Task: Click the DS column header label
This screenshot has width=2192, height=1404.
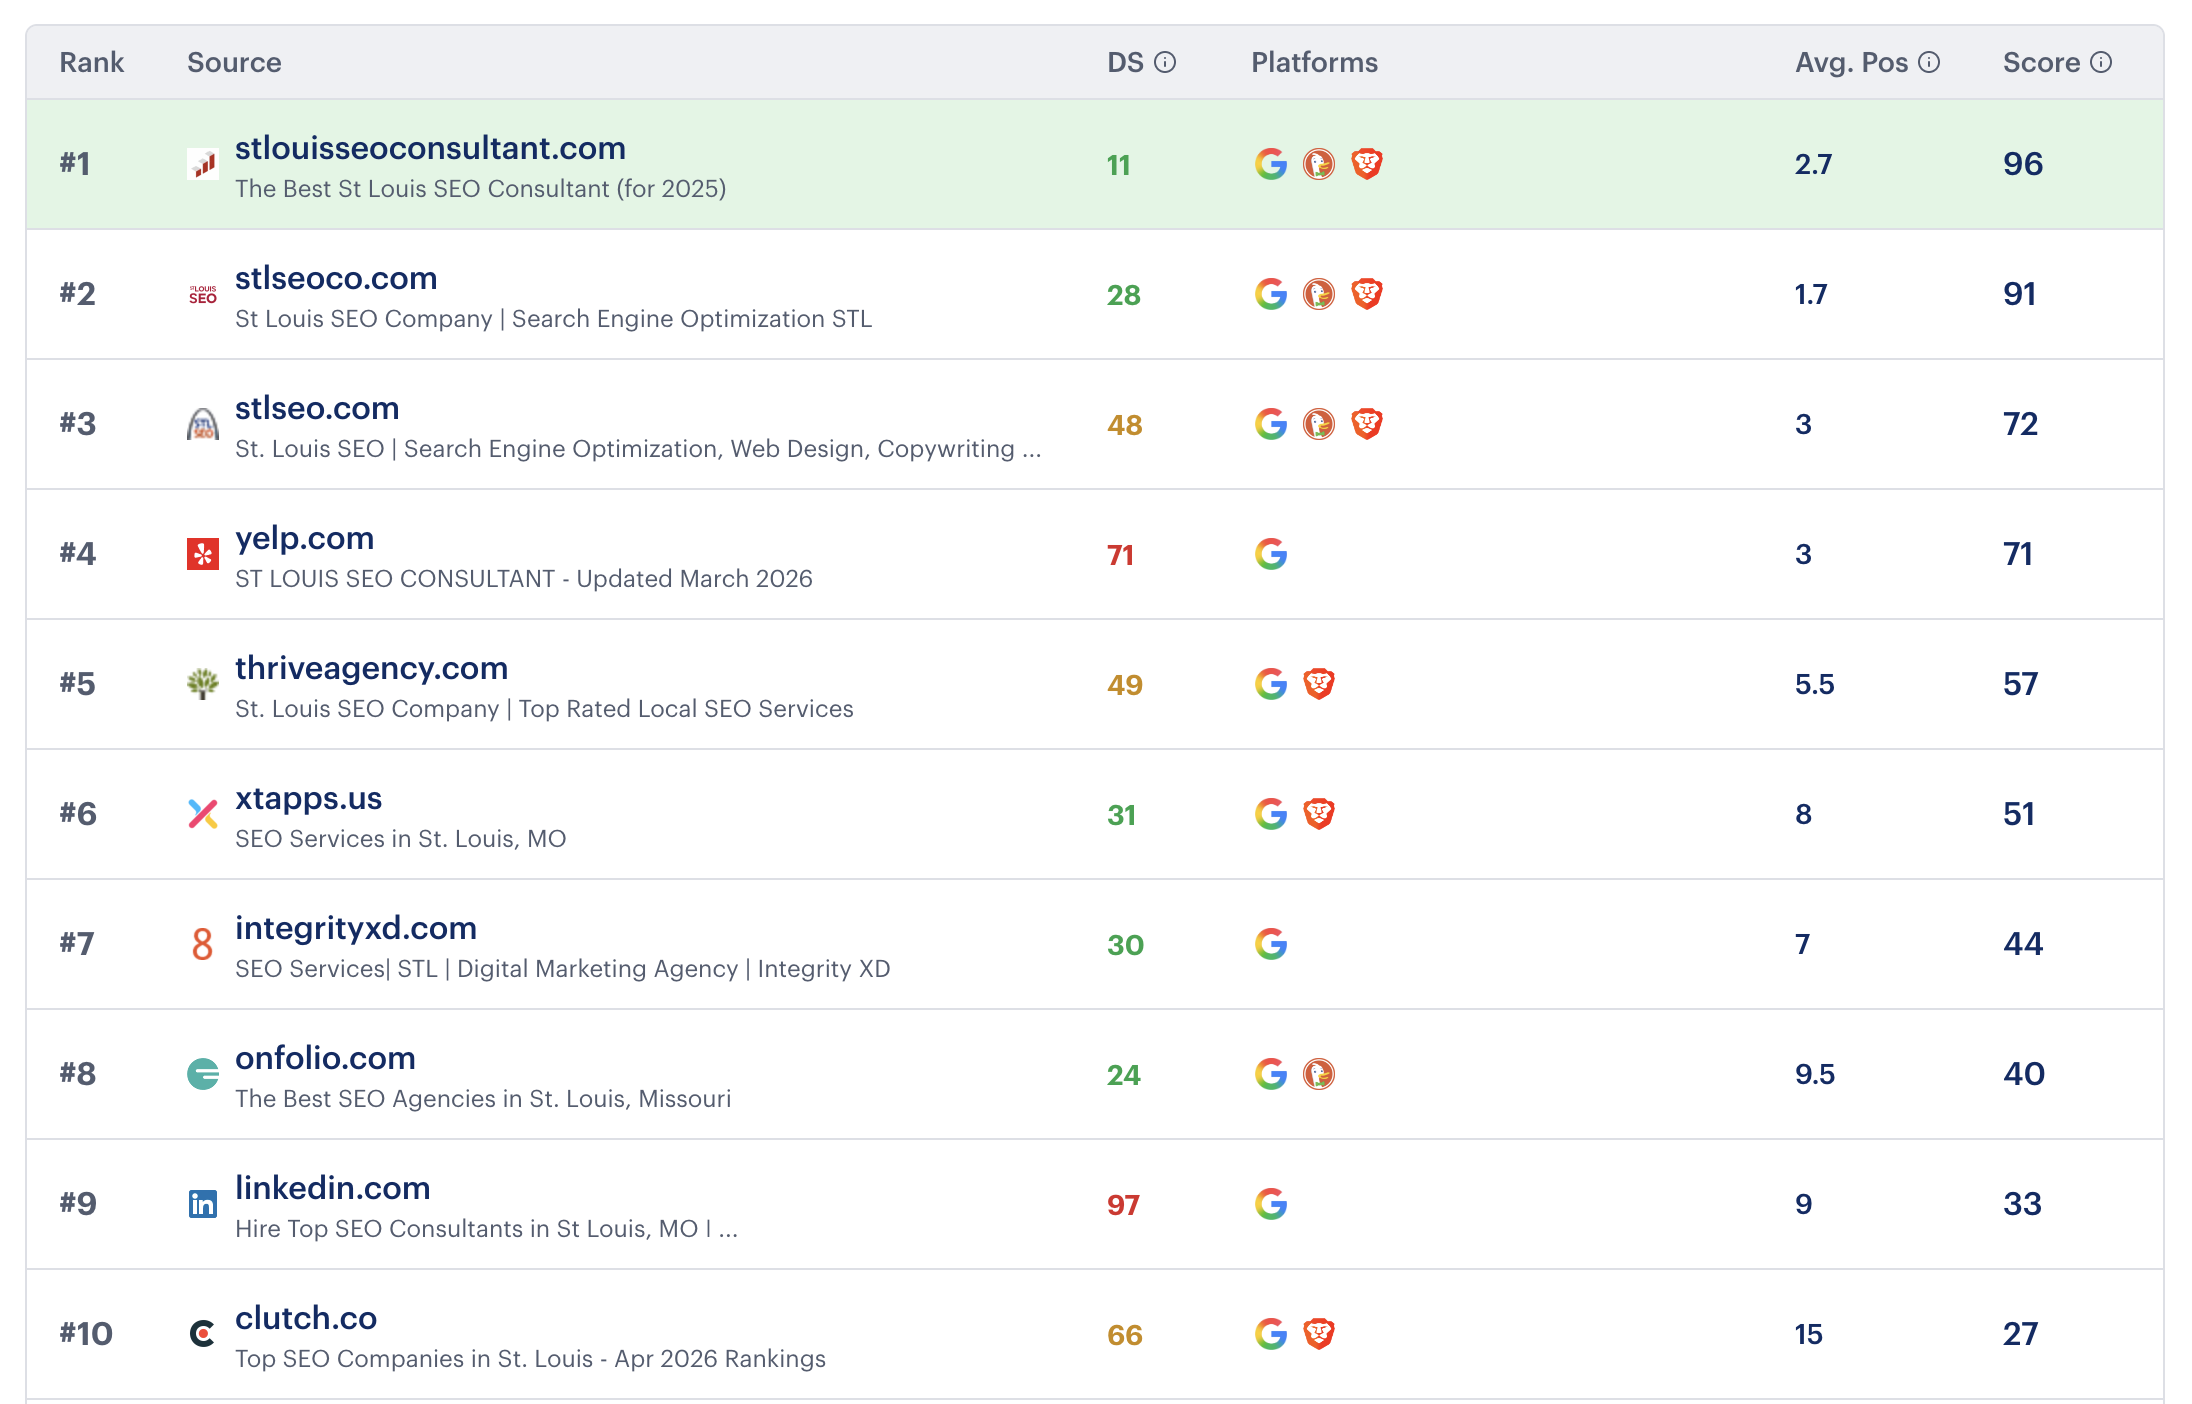Action: coord(1125,62)
